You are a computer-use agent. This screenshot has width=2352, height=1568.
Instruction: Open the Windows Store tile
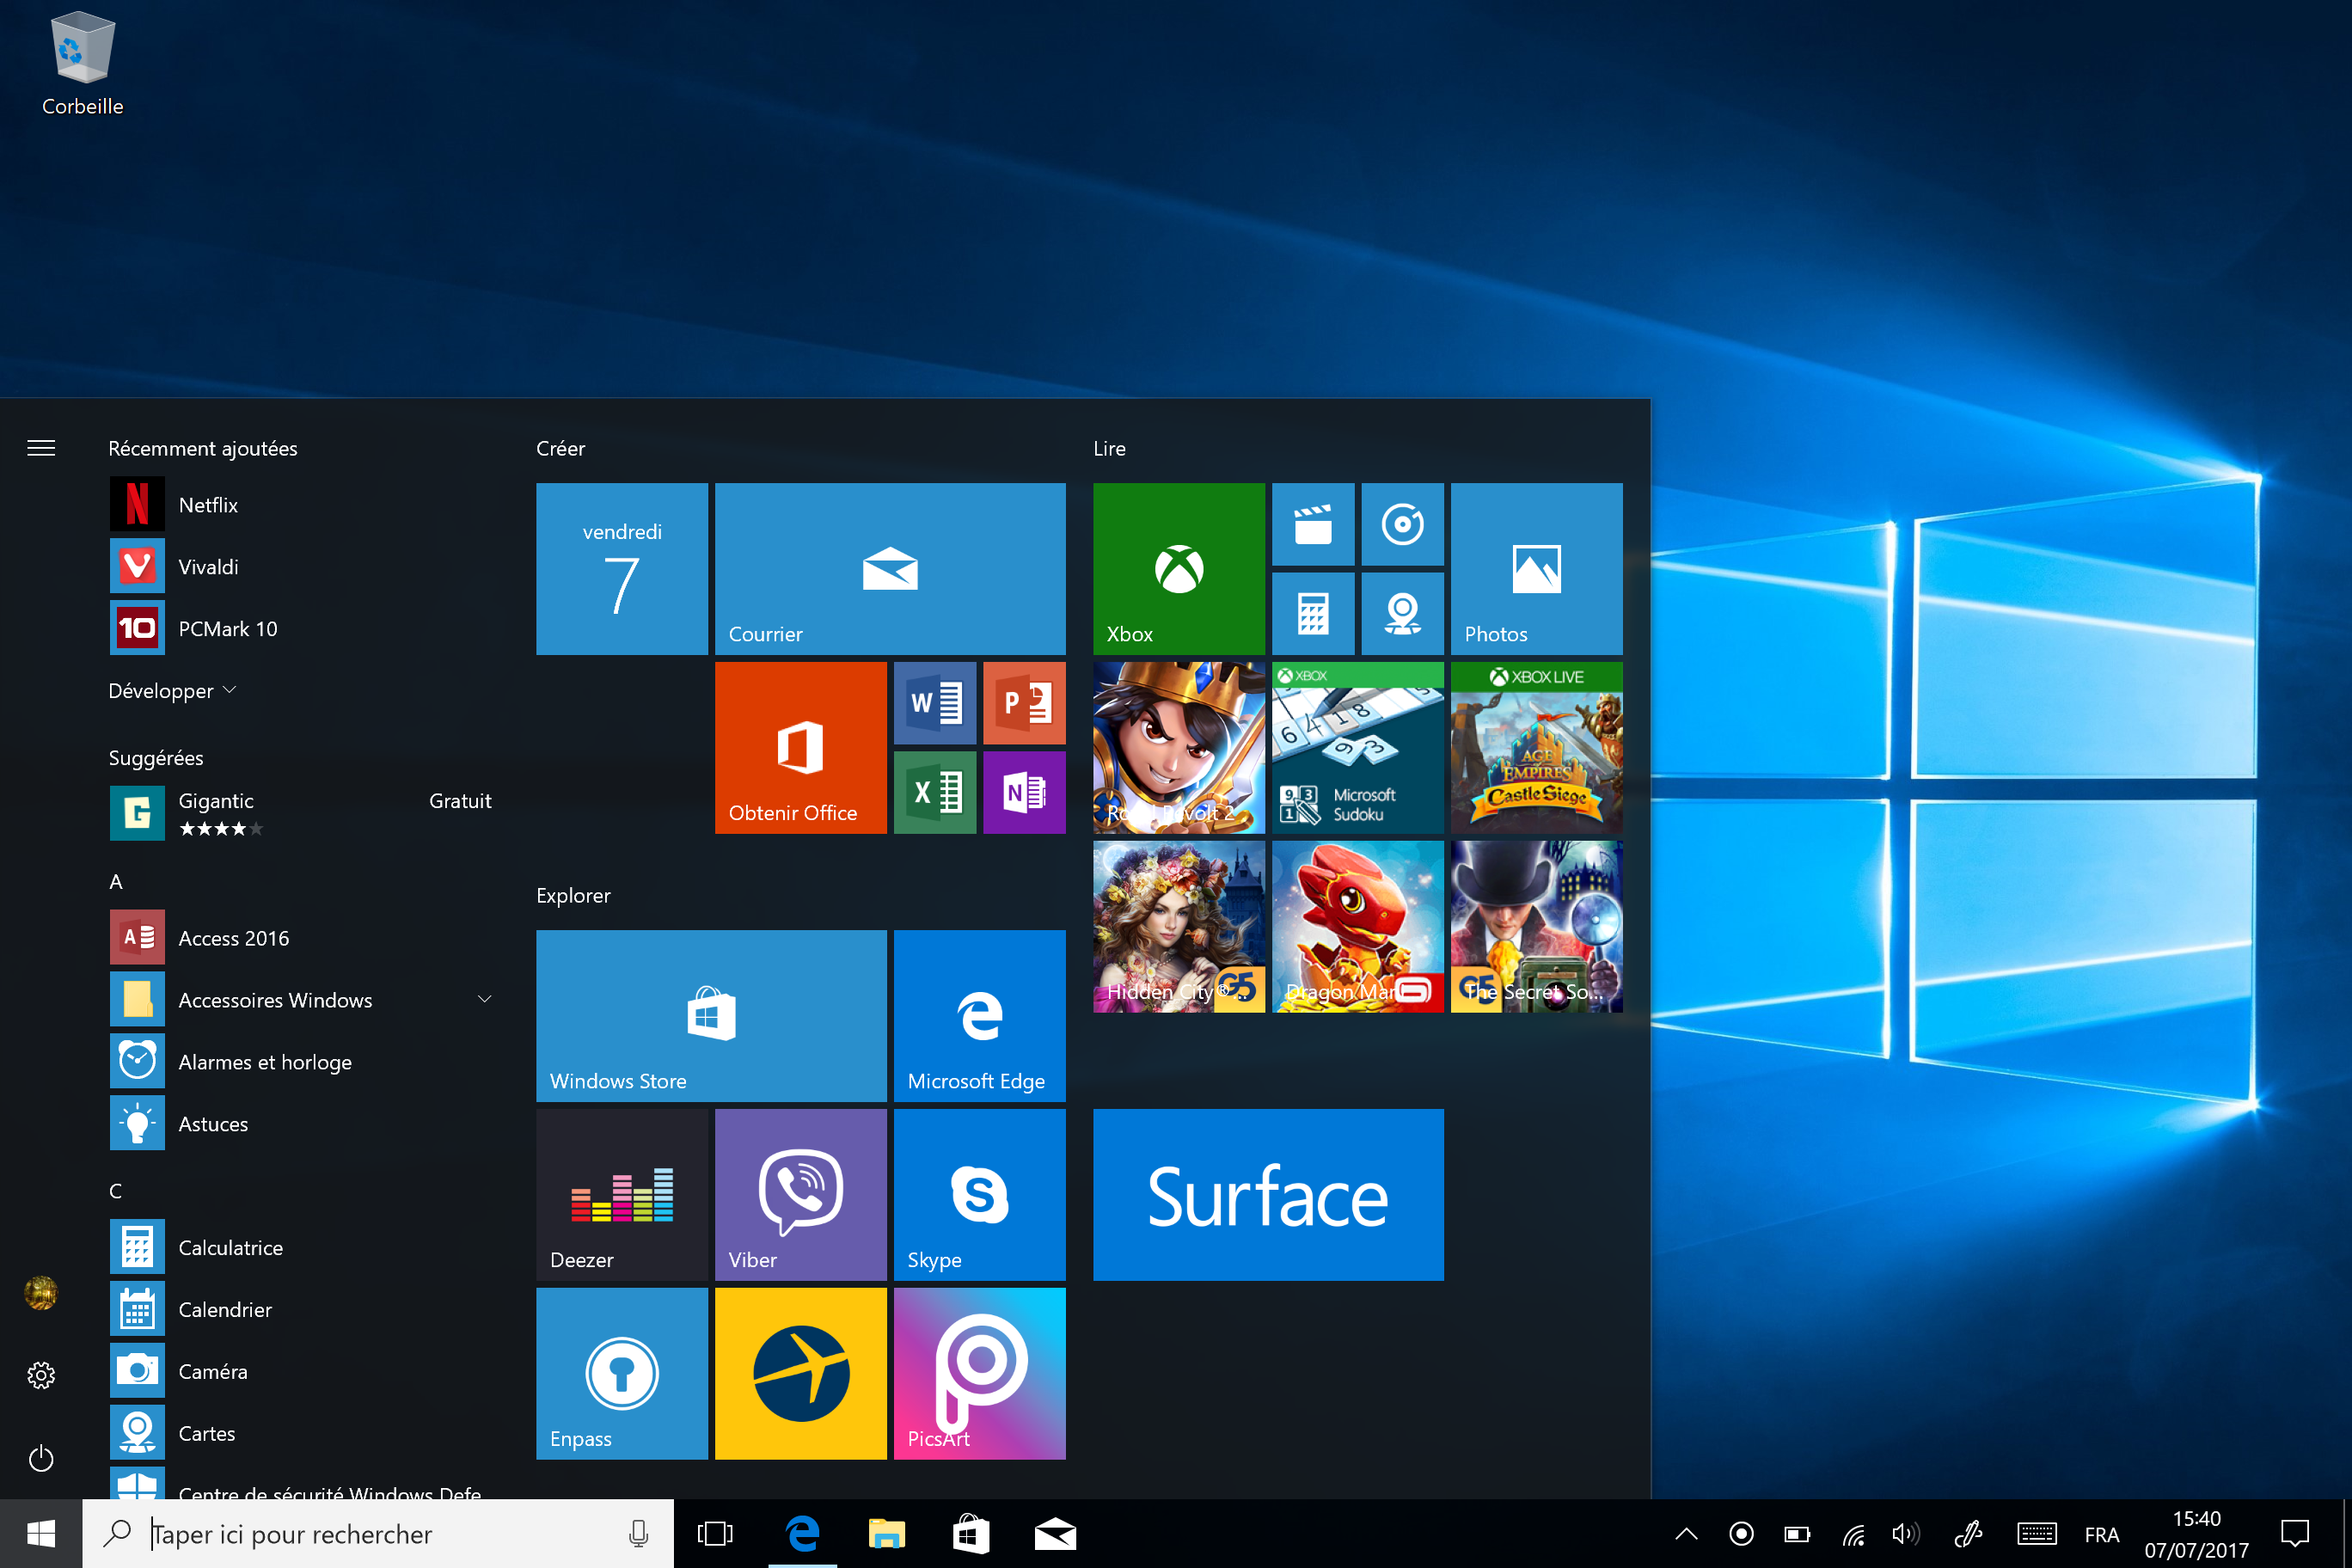point(711,1016)
